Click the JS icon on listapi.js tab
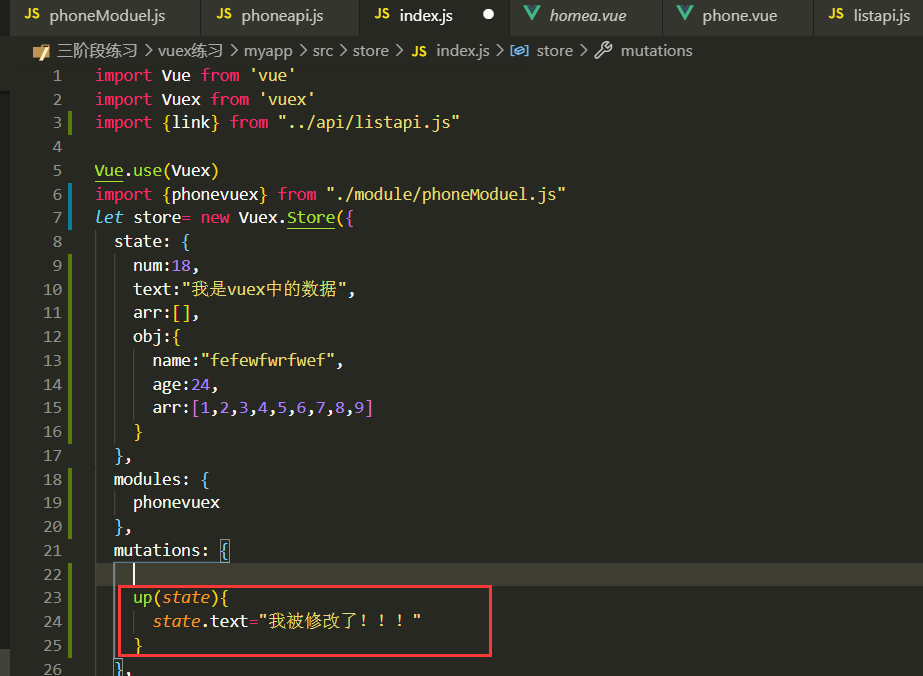Screen dimensions: 923x676 click(x=836, y=14)
